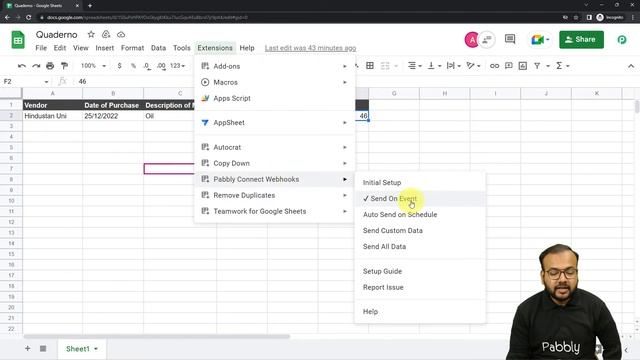Open Apps Script from Extensions menu
This screenshot has width=640, height=360.
click(x=274, y=98)
